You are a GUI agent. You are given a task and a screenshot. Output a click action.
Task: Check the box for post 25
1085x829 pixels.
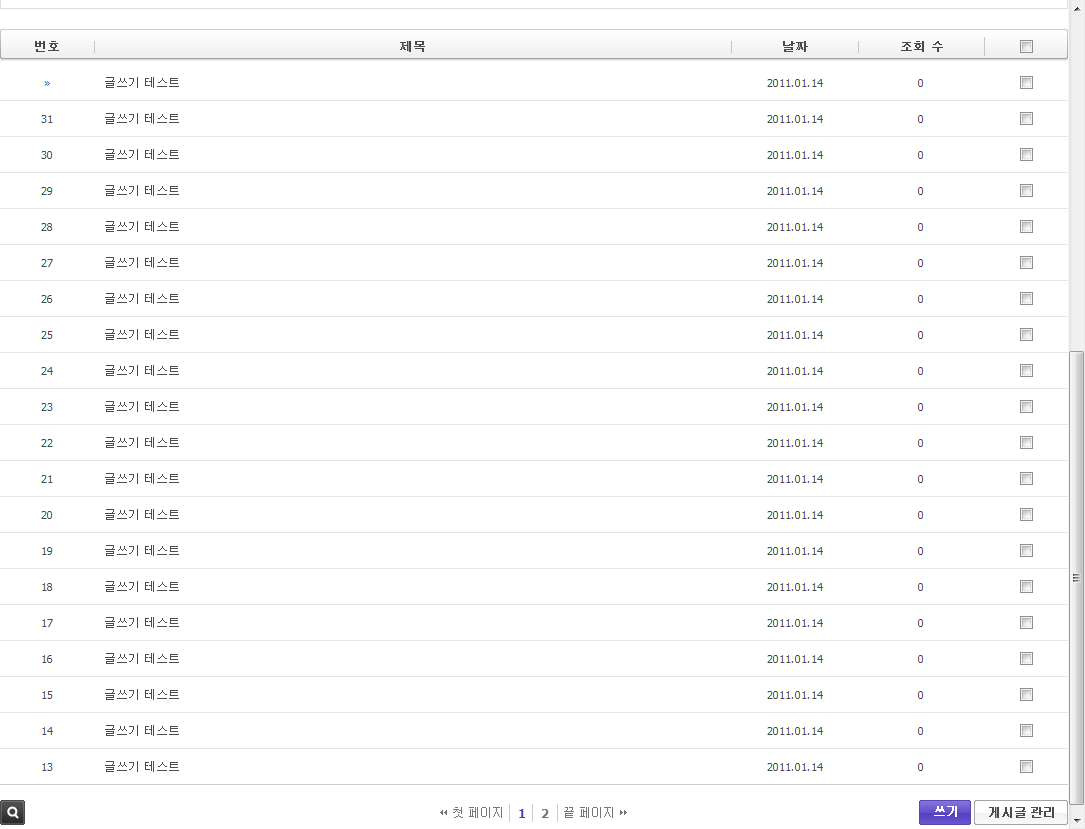(x=1026, y=335)
